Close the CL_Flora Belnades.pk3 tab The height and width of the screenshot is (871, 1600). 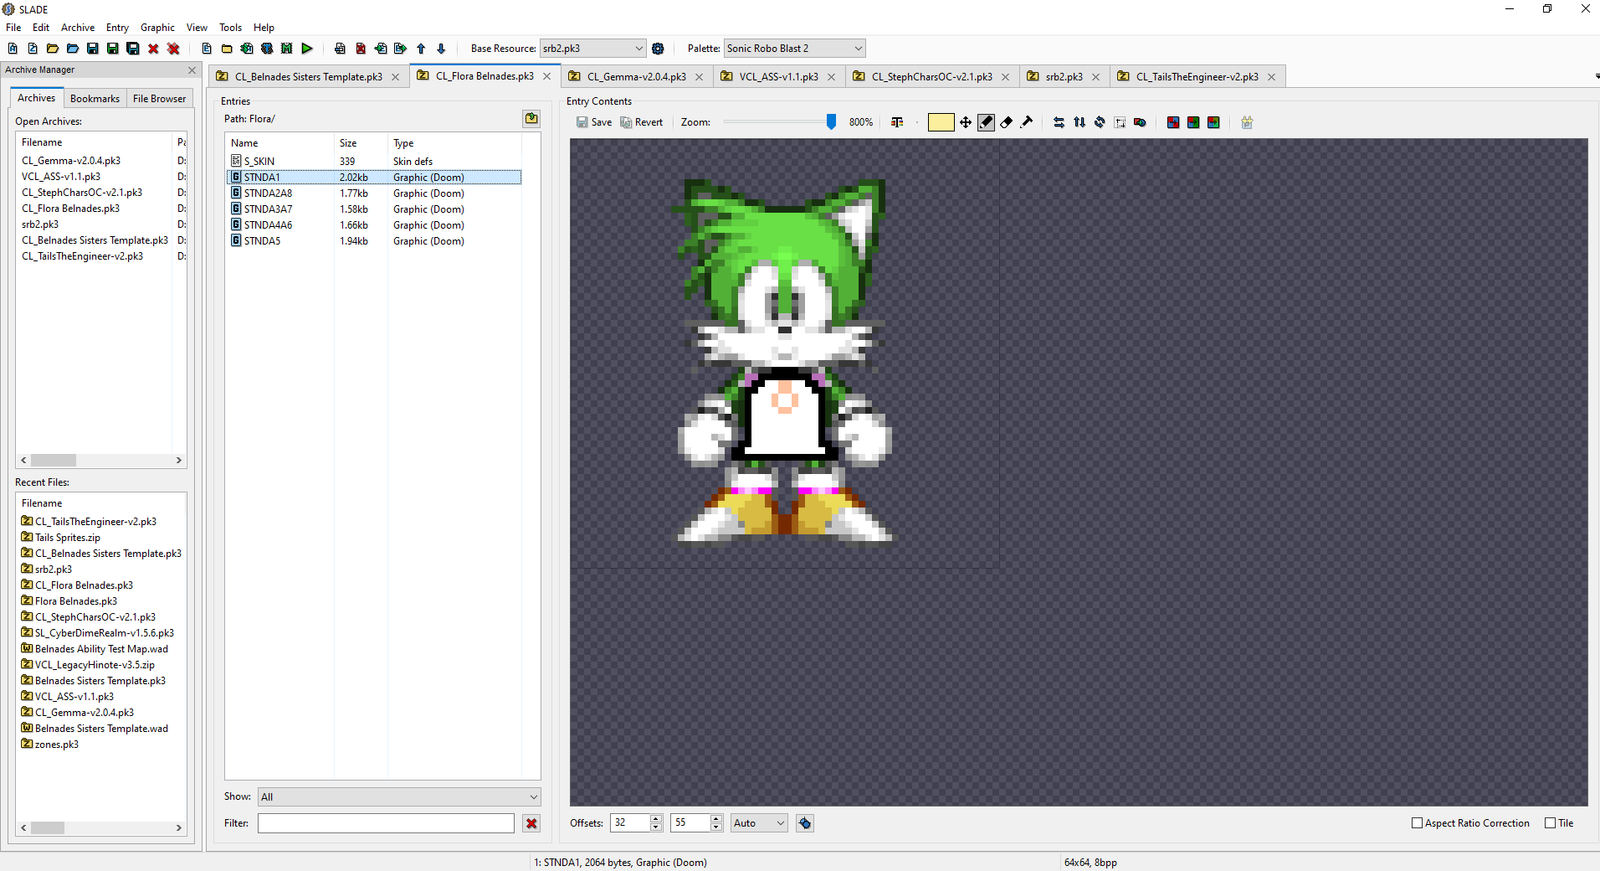547,76
